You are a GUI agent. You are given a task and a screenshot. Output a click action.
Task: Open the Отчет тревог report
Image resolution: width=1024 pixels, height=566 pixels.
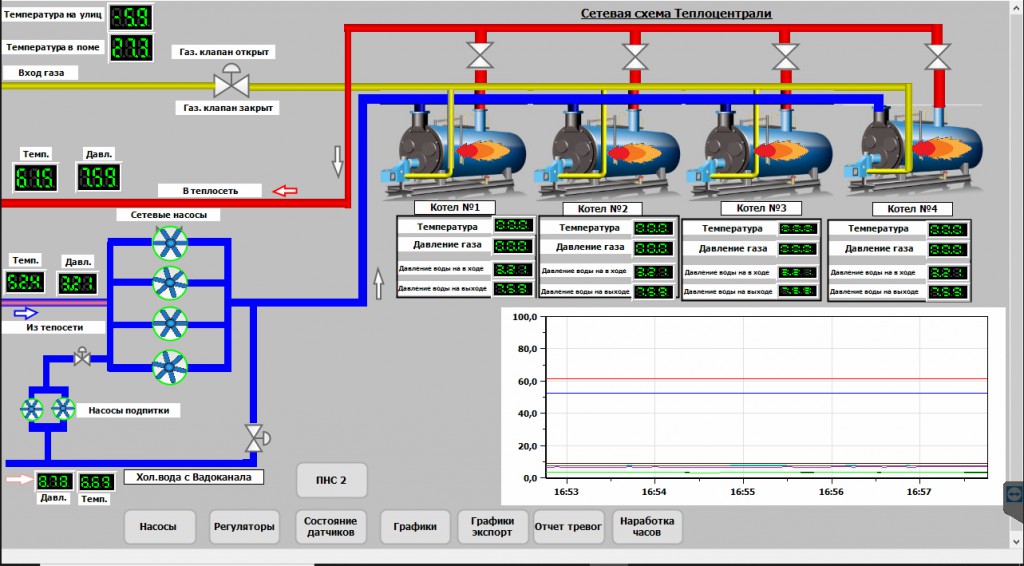point(568,527)
